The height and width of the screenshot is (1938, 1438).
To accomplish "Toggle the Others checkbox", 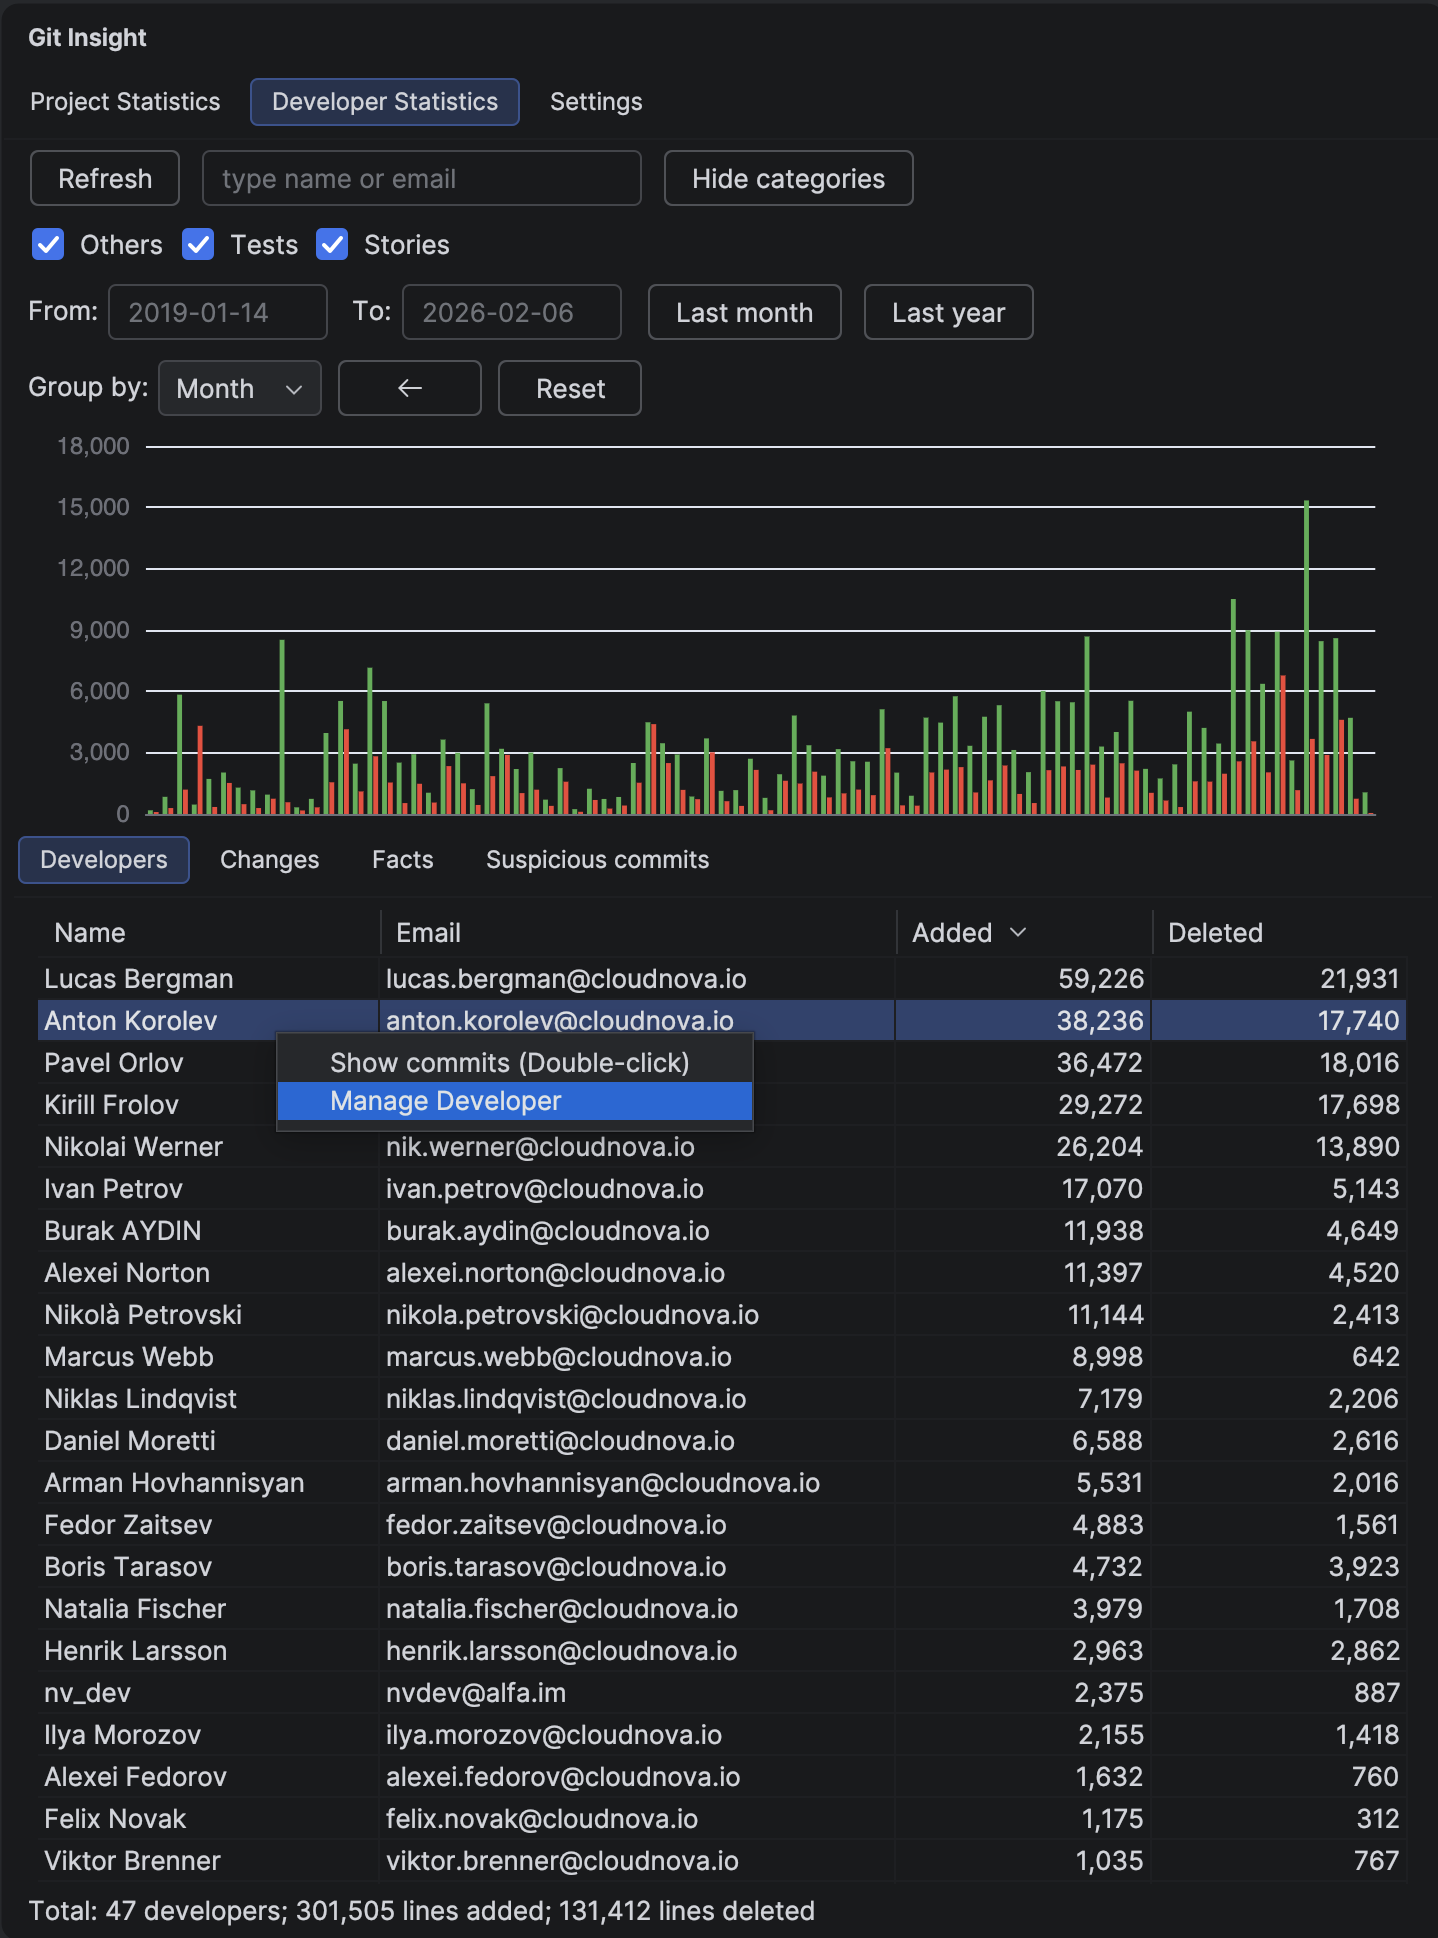I will (48, 244).
